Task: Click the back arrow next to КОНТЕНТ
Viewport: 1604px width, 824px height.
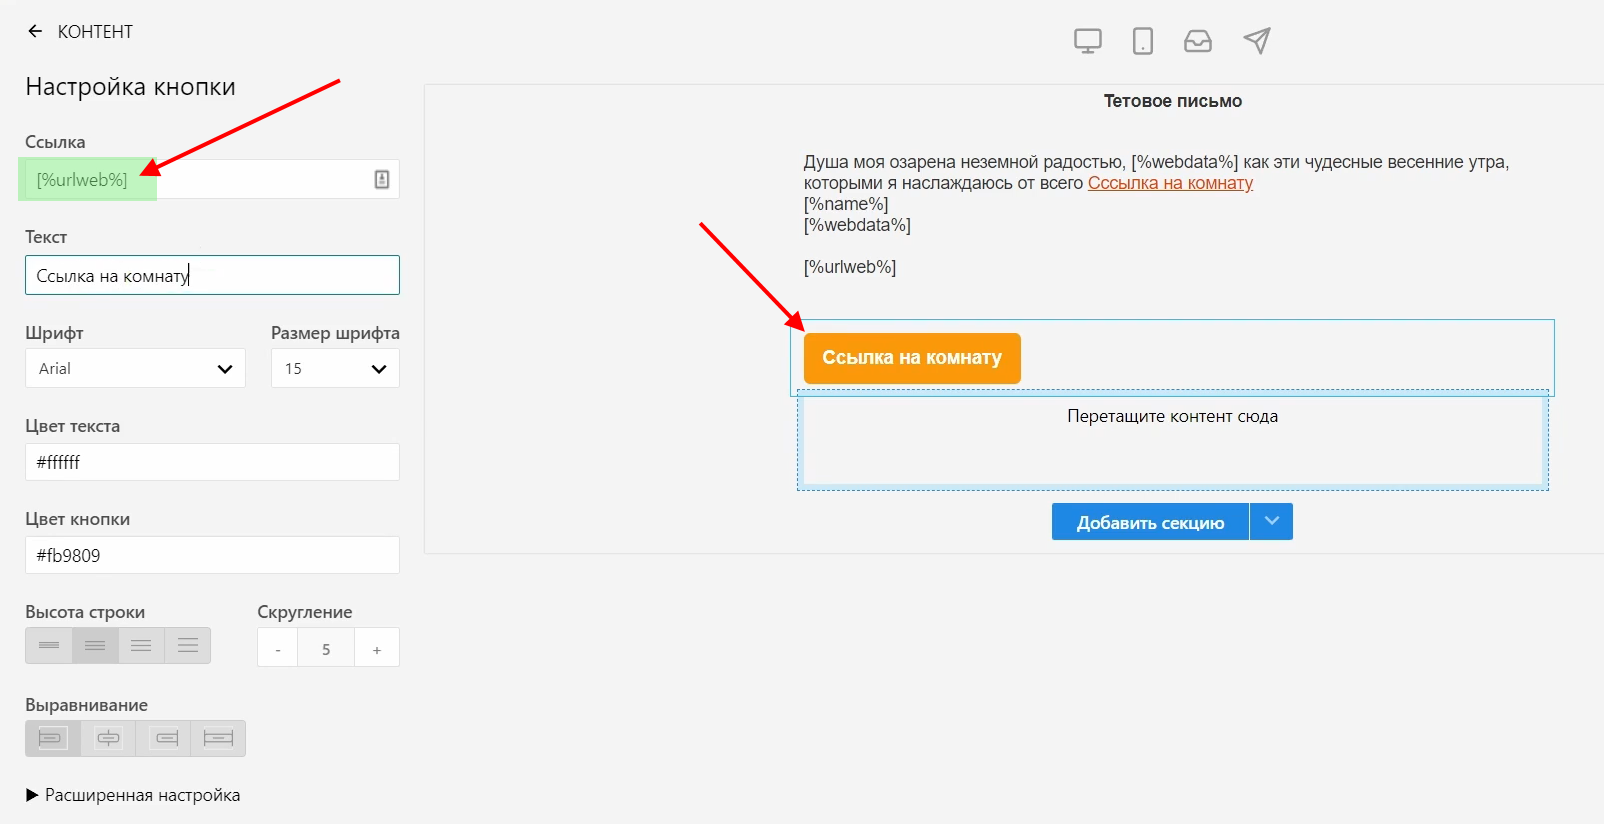Action: coord(35,32)
